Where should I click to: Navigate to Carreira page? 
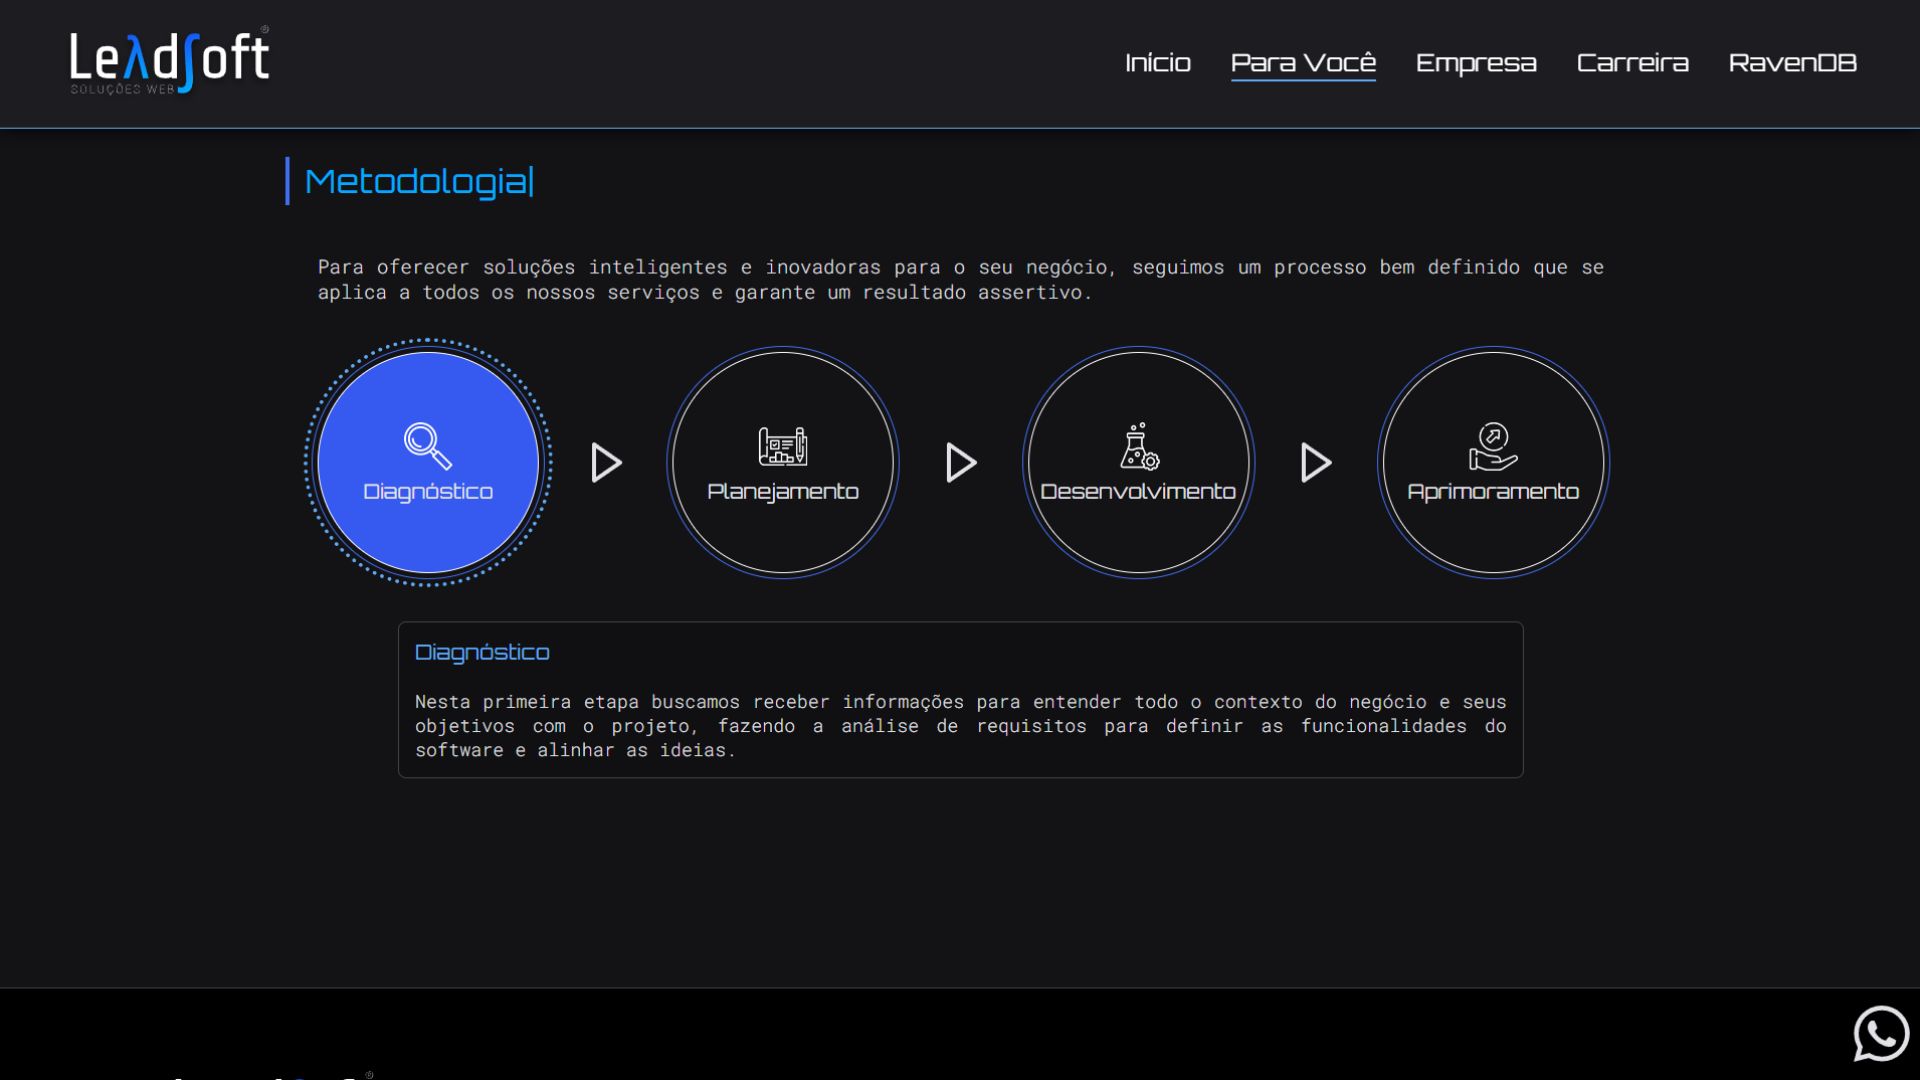[x=1633, y=63]
